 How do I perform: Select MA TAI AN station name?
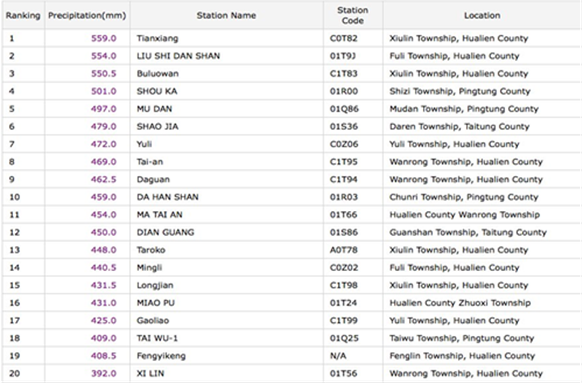[160, 215]
